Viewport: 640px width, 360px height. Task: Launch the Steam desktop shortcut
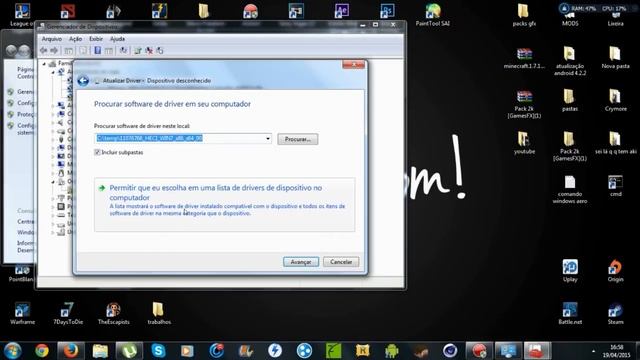click(616, 313)
